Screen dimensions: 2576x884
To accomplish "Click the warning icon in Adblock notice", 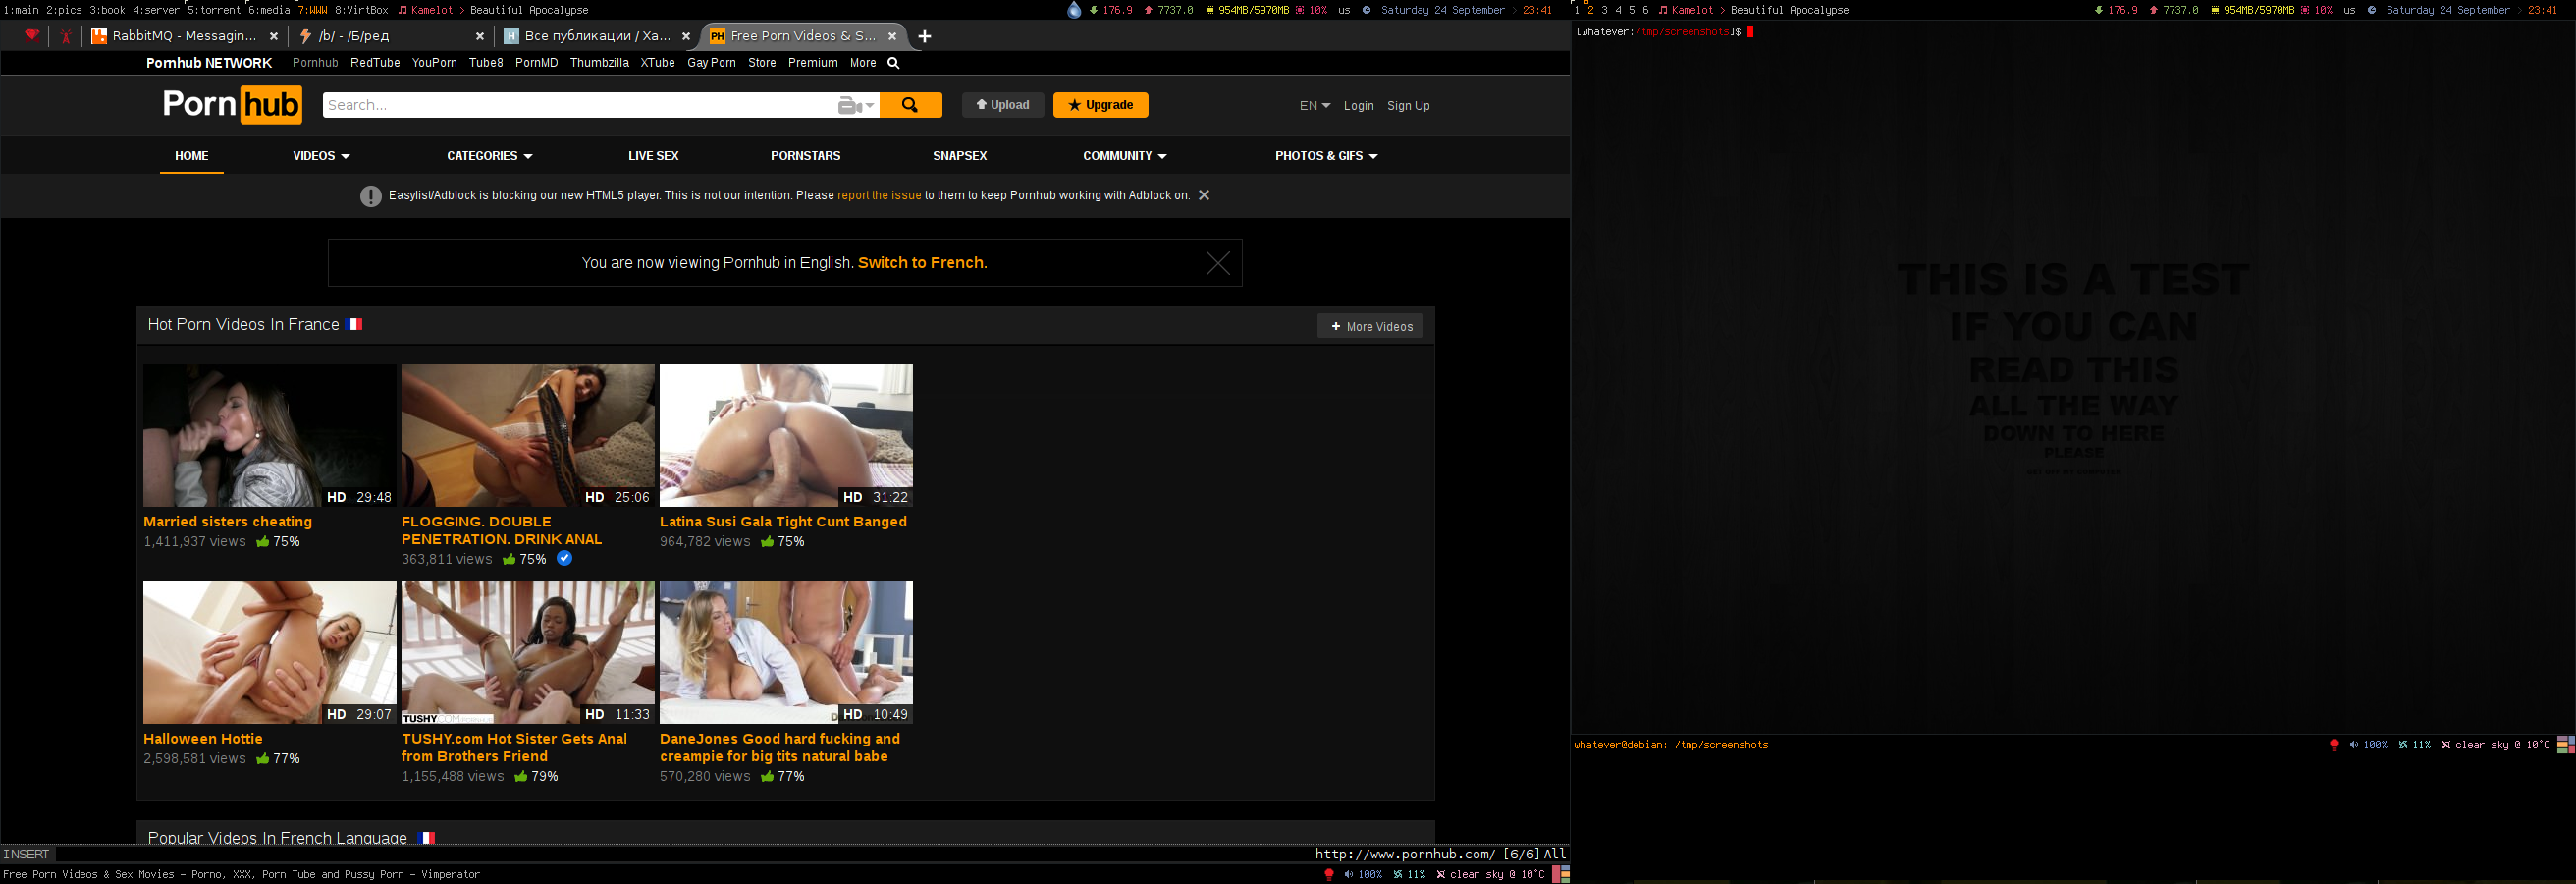I will click(371, 196).
